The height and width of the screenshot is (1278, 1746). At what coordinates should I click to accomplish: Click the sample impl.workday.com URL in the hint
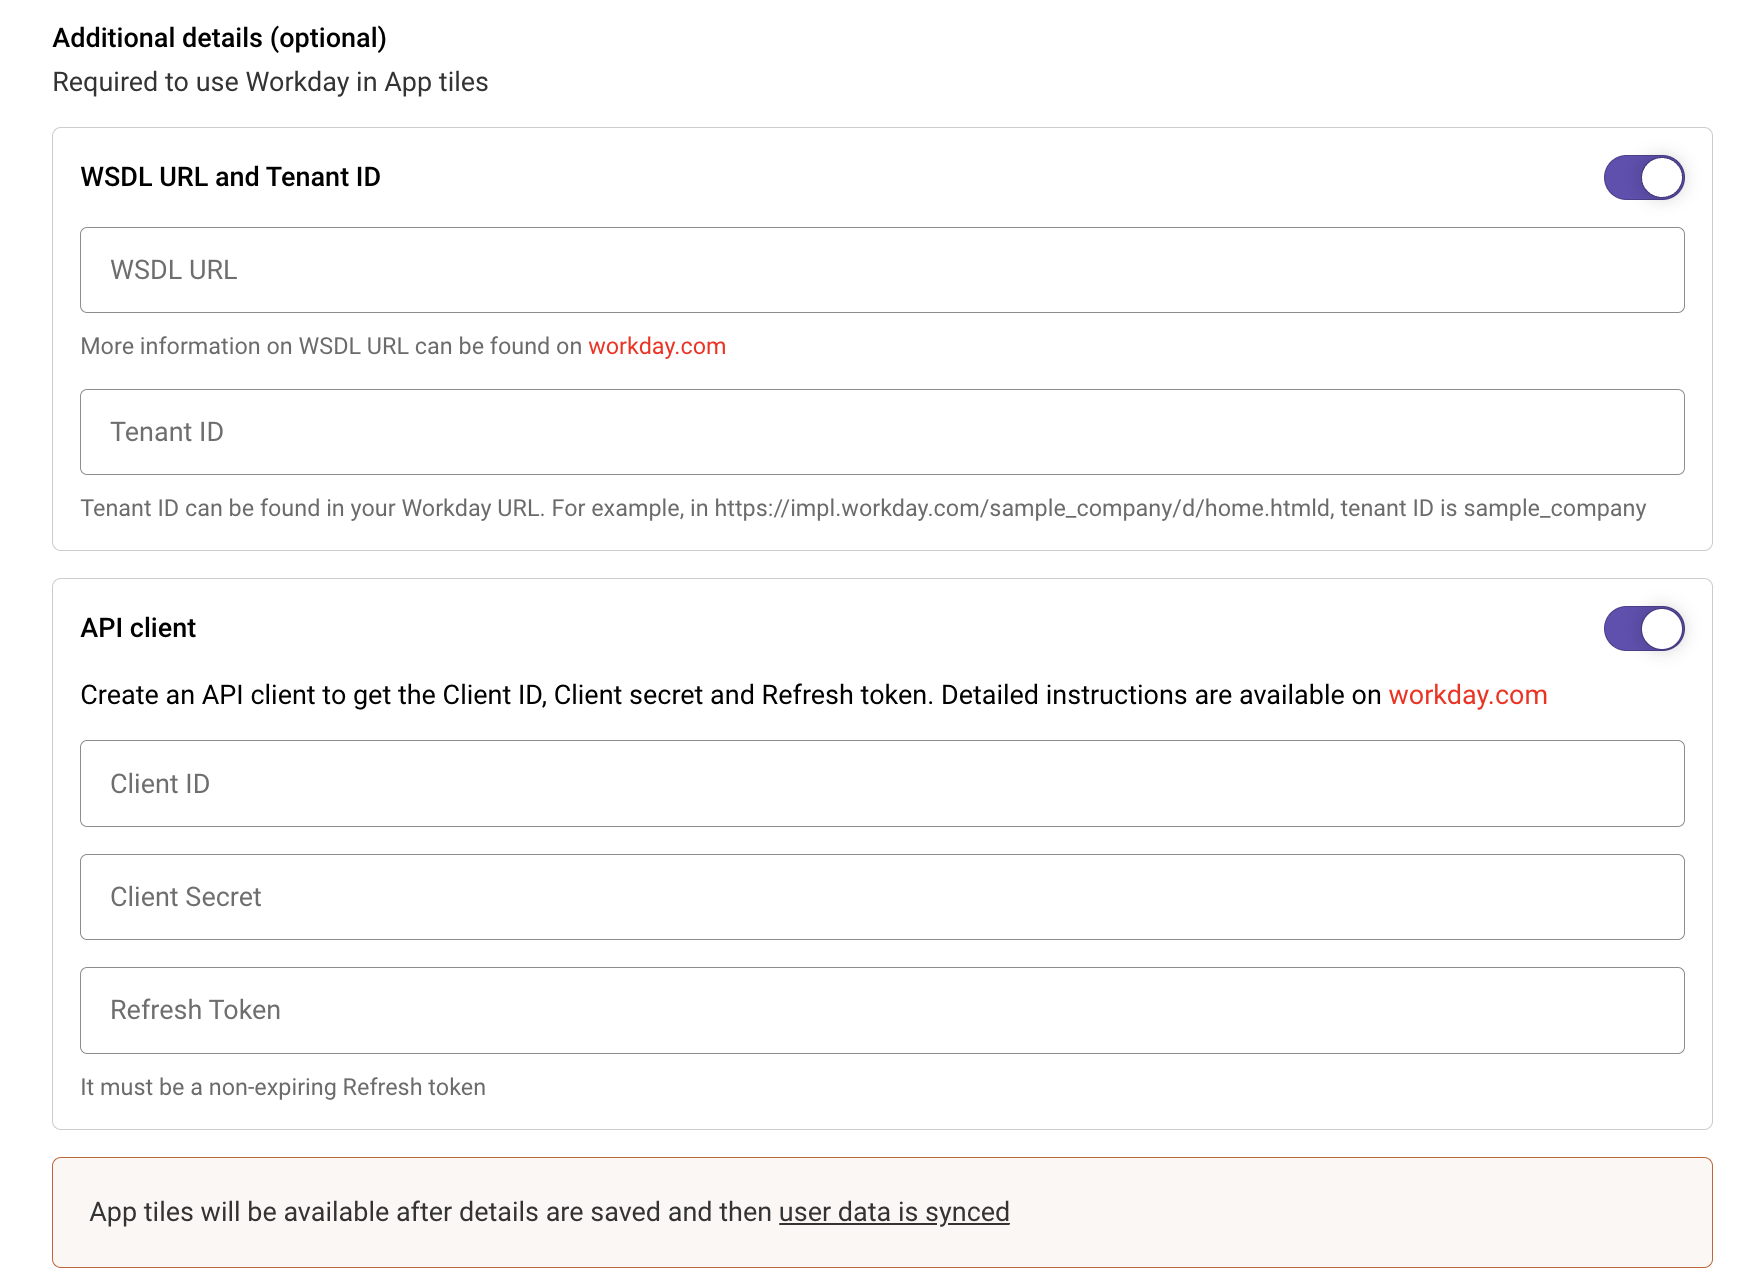pyautogui.click(x=1022, y=508)
